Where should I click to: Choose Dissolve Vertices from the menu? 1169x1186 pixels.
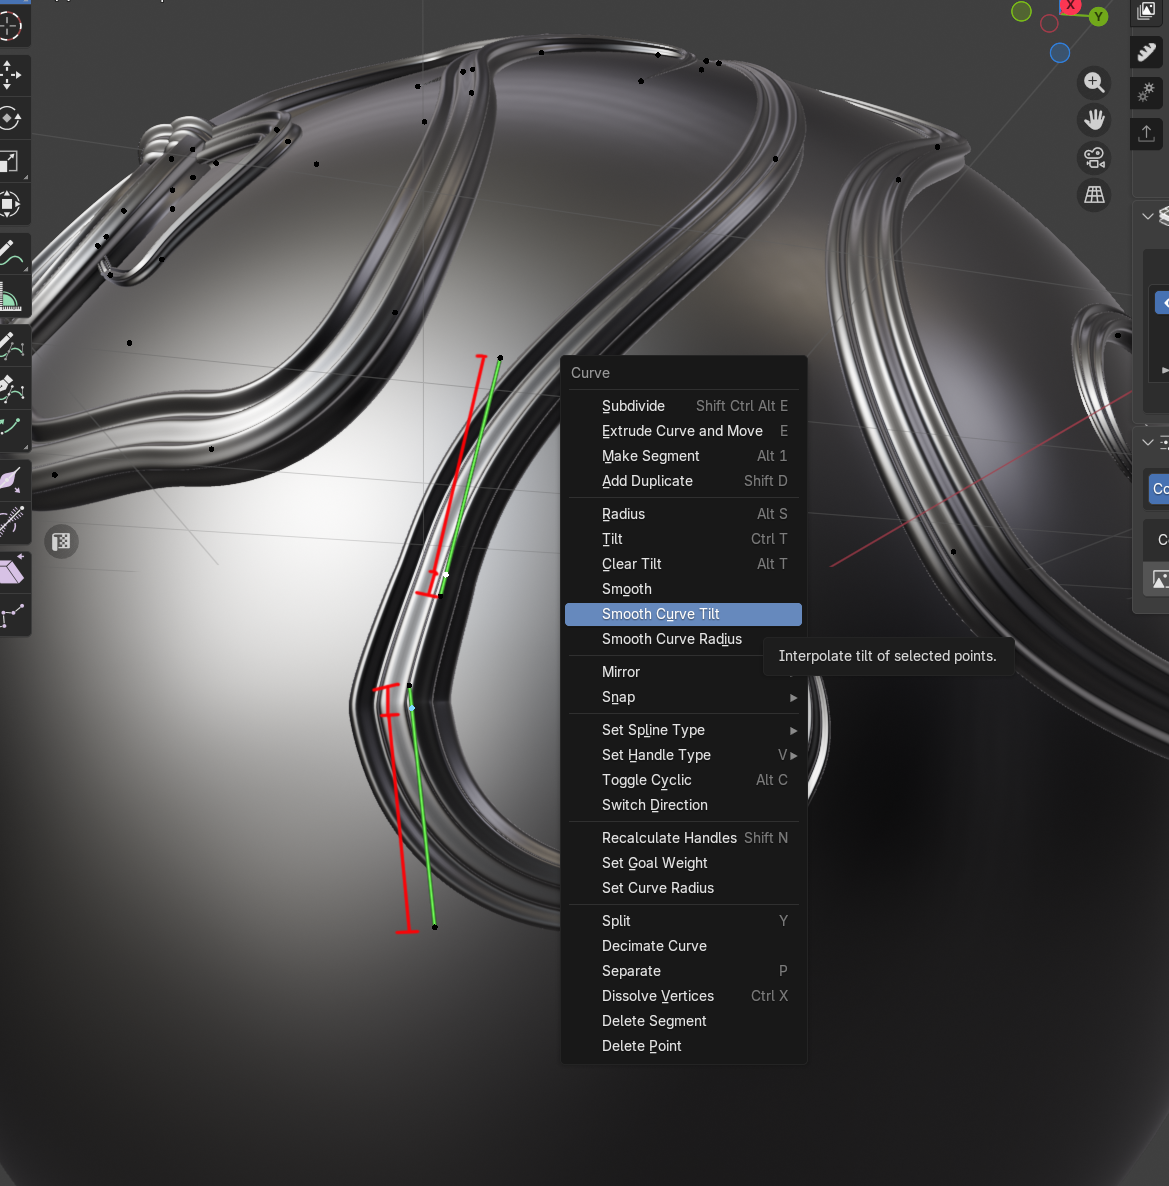(684, 996)
